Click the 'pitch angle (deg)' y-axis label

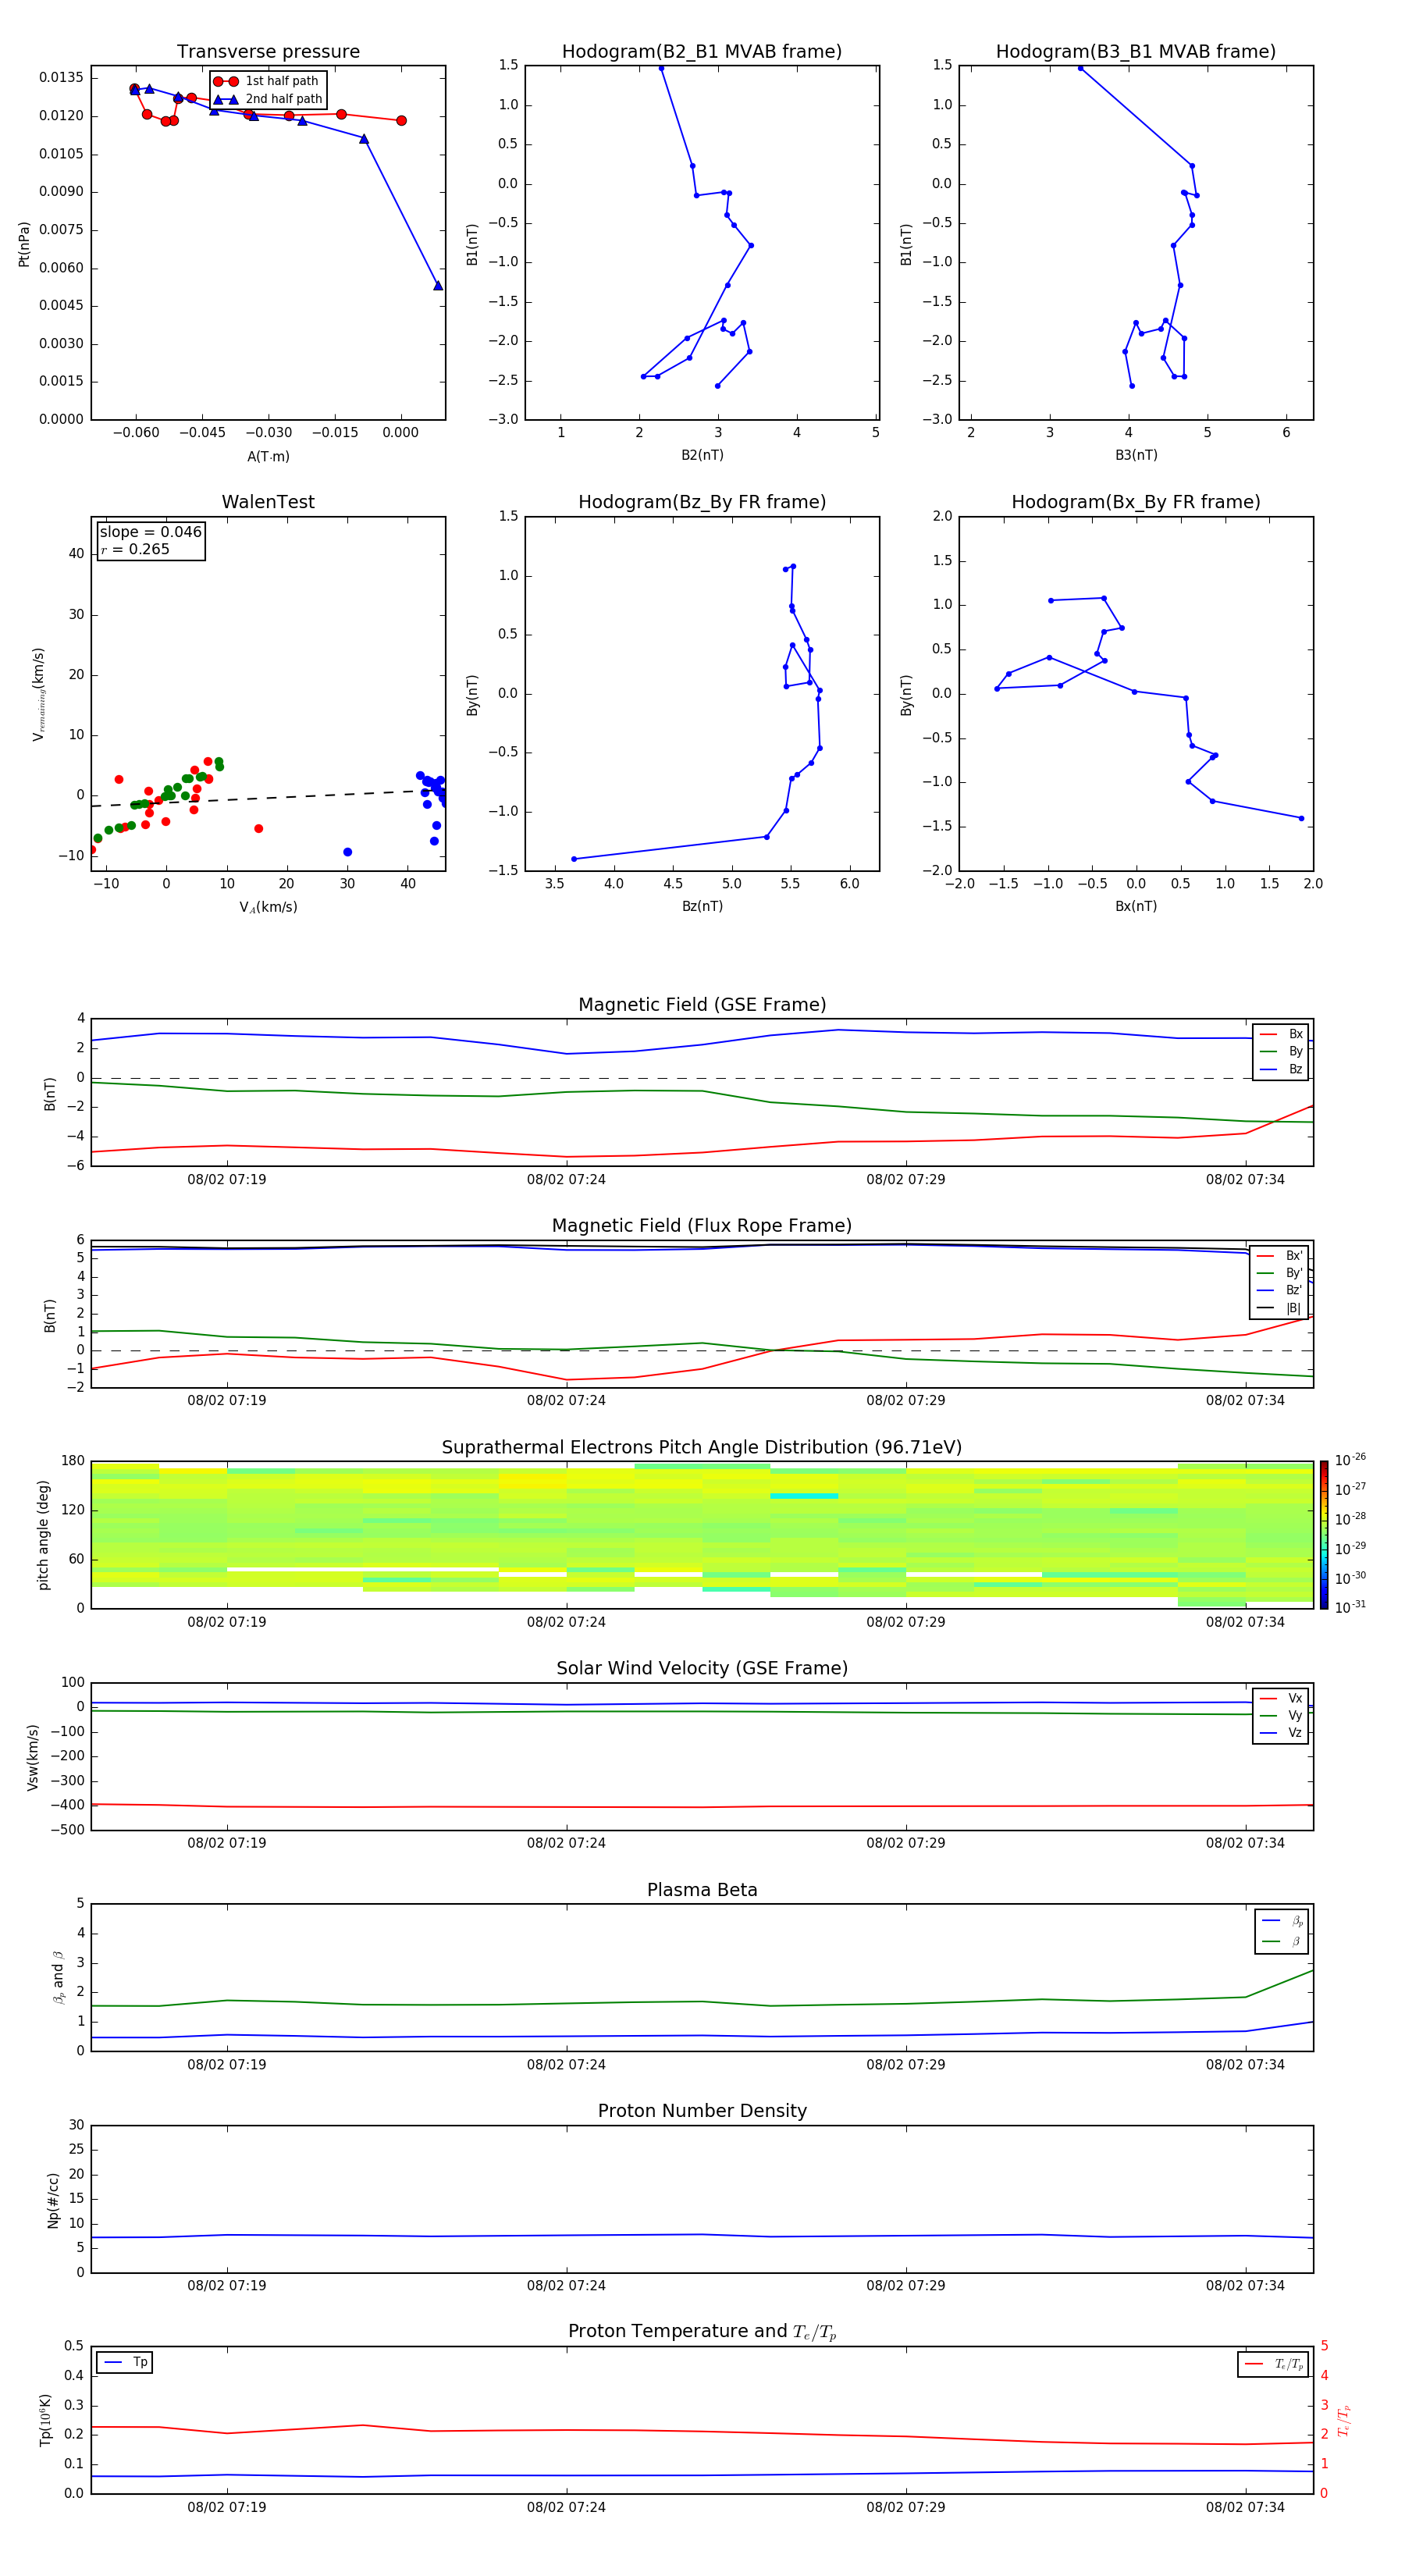point(43,1535)
